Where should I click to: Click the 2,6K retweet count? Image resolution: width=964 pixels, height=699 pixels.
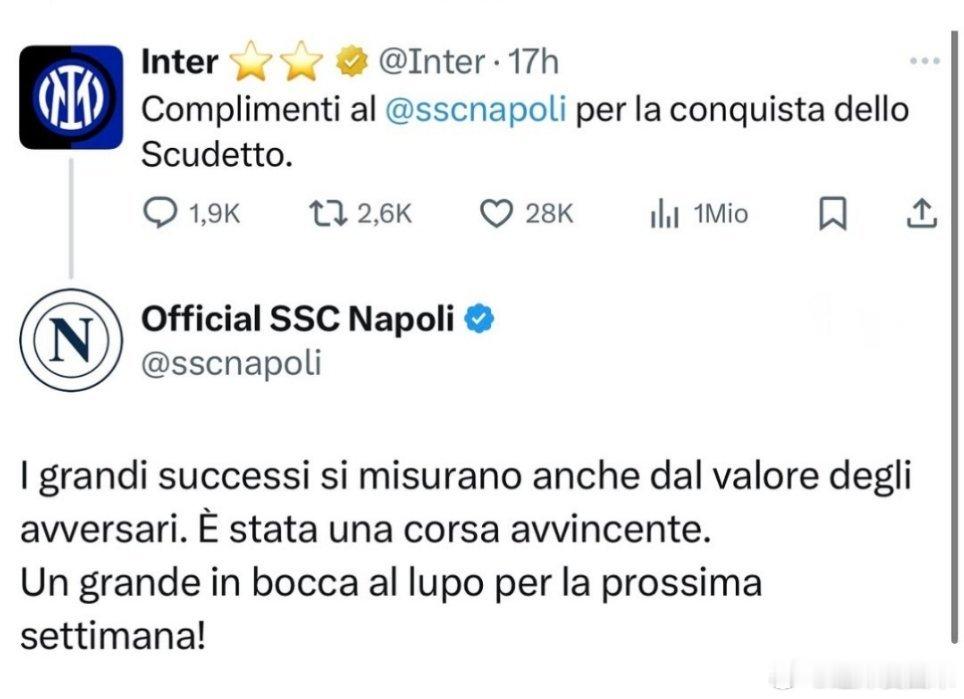tap(384, 214)
